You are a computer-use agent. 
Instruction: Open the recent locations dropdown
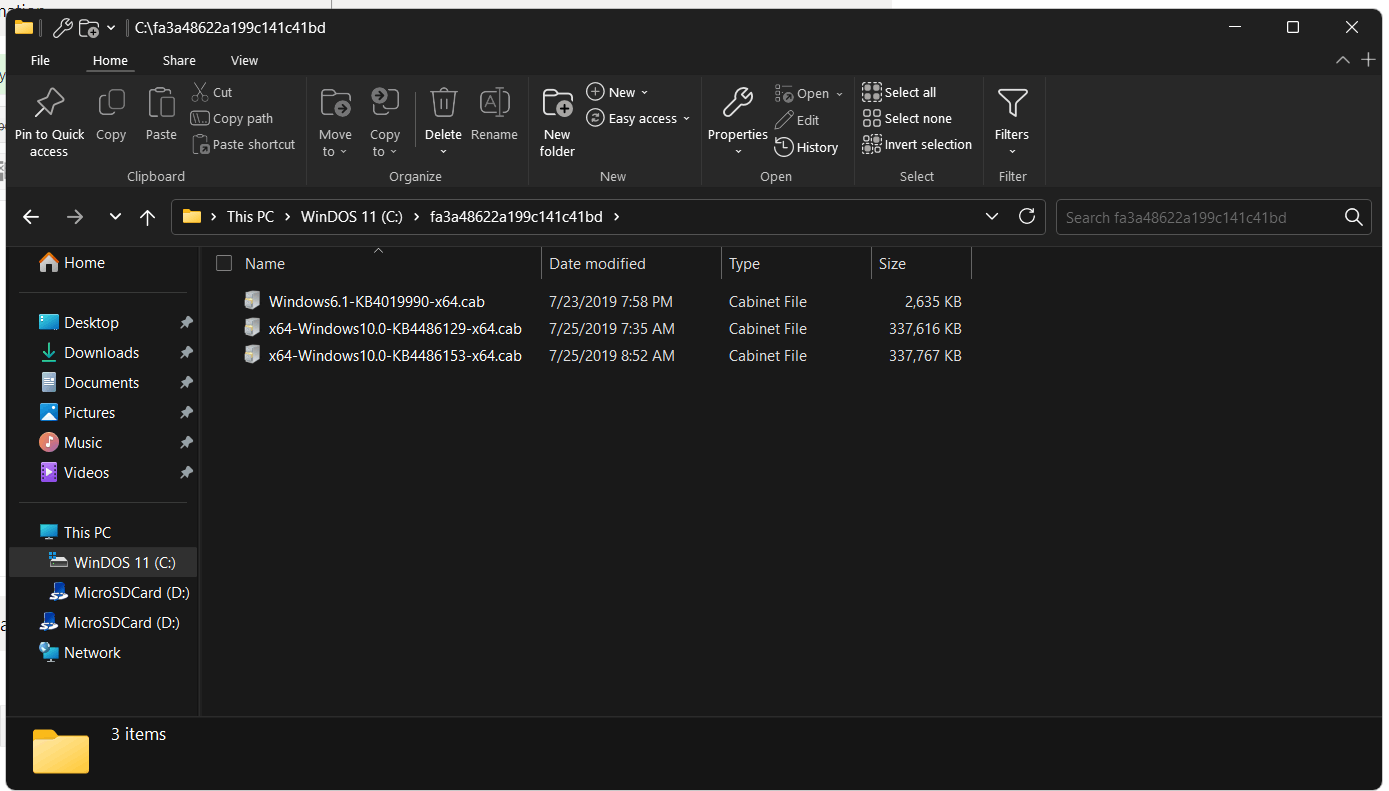(115, 217)
